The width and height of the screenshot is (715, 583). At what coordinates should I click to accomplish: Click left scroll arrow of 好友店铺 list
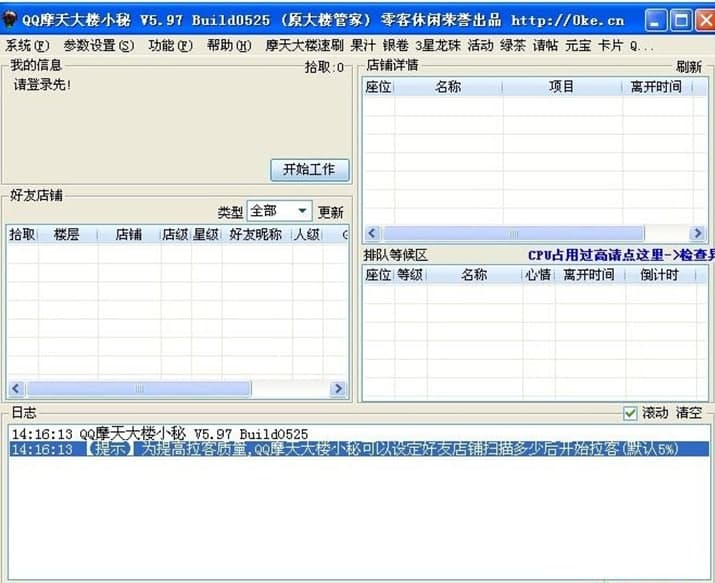(x=16, y=388)
